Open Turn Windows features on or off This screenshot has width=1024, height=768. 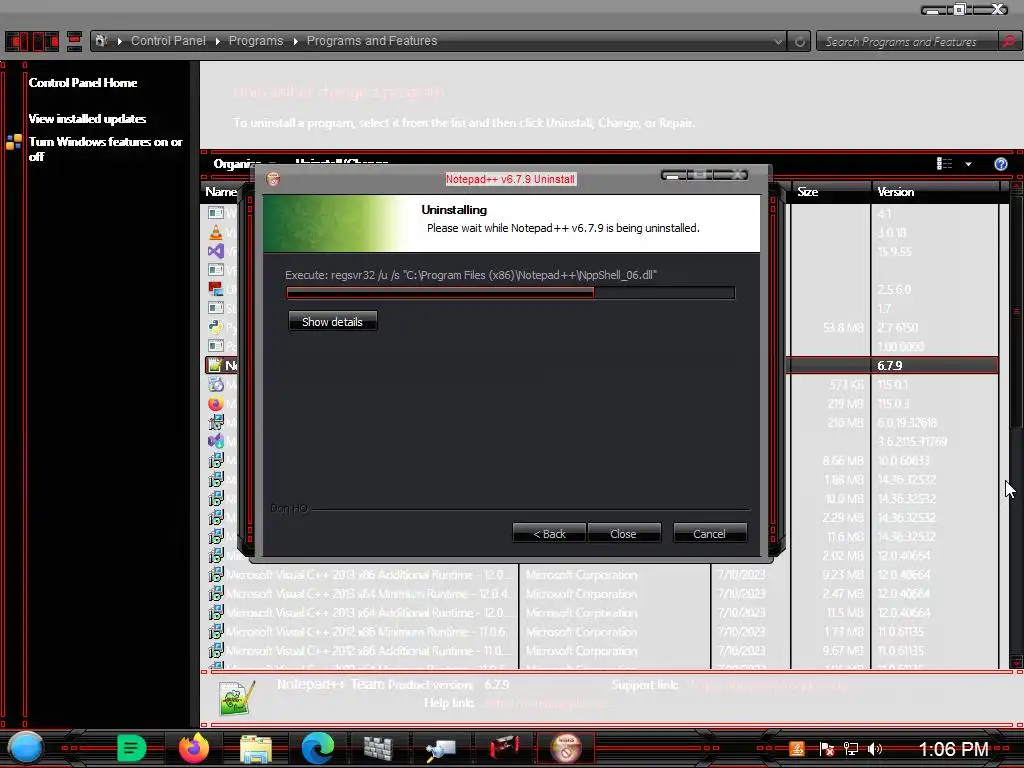105,149
